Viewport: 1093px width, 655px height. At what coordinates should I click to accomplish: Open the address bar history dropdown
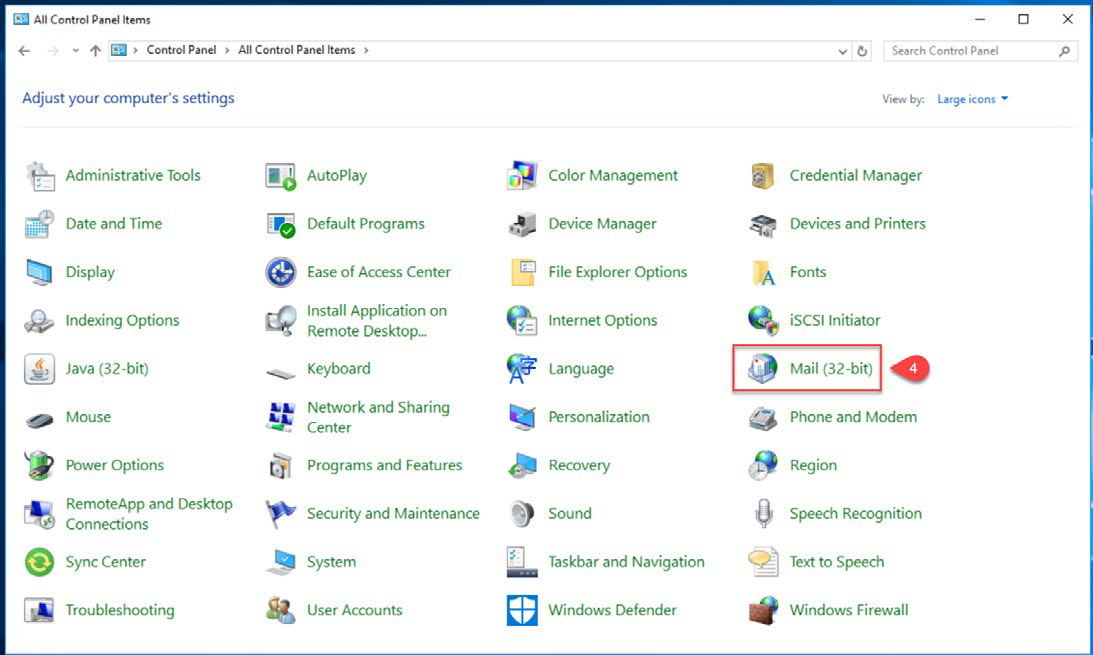pos(843,51)
